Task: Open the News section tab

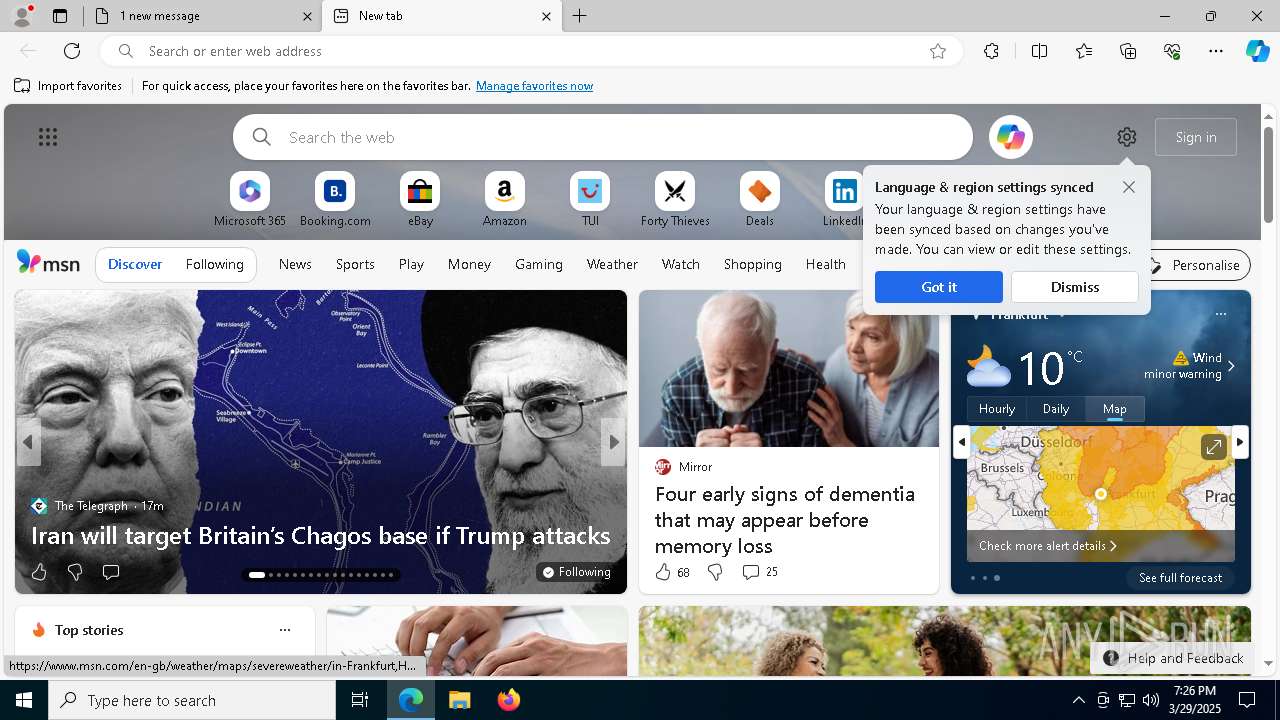Action: (x=295, y=264)
